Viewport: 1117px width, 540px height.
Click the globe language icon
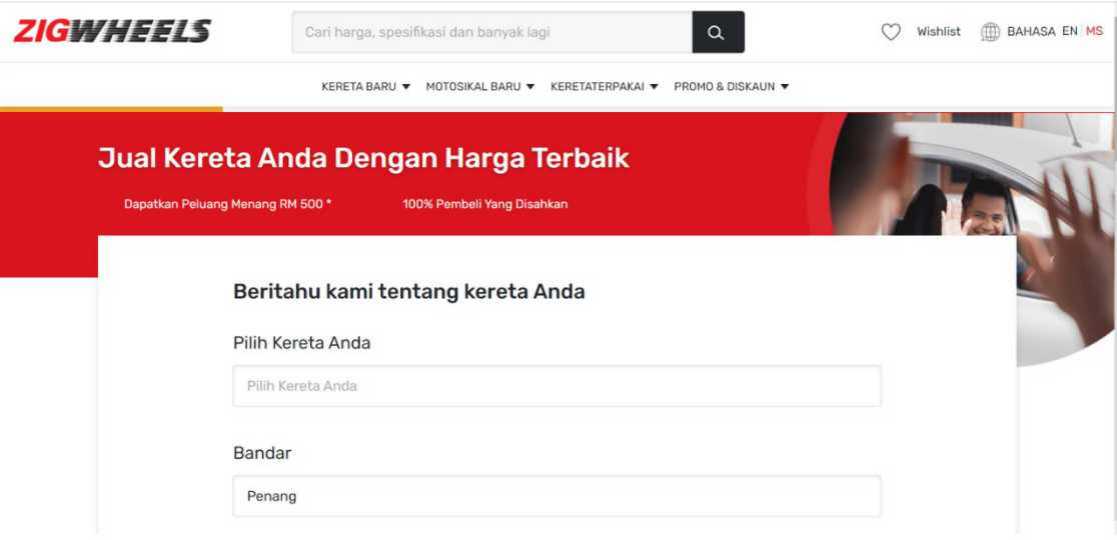[x=990, y=32]
